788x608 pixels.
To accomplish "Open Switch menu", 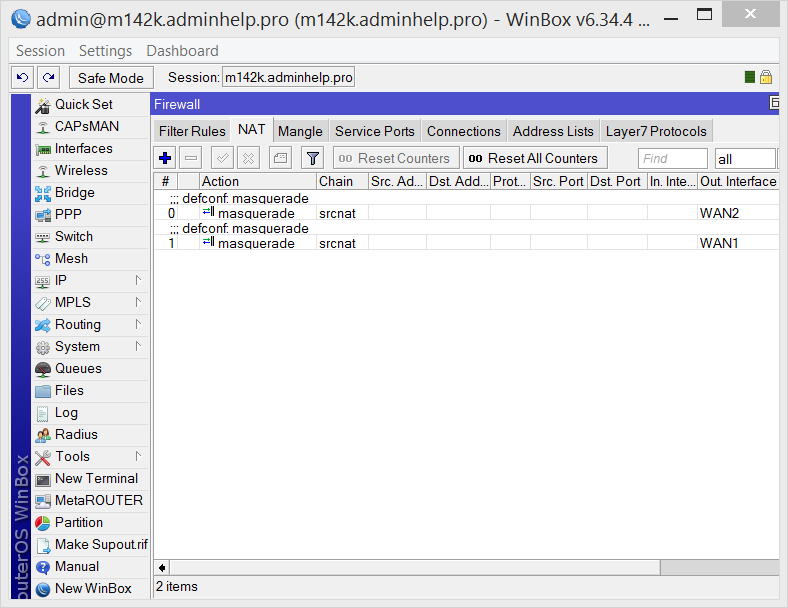I will 91,237.
